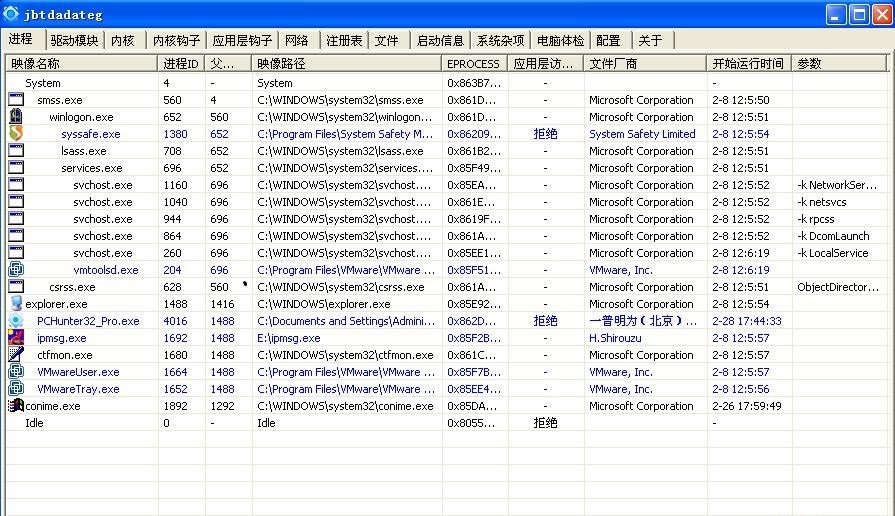Click the explorer.exe process icon
The height and width of the screenshot is (516, 895).
16,304
